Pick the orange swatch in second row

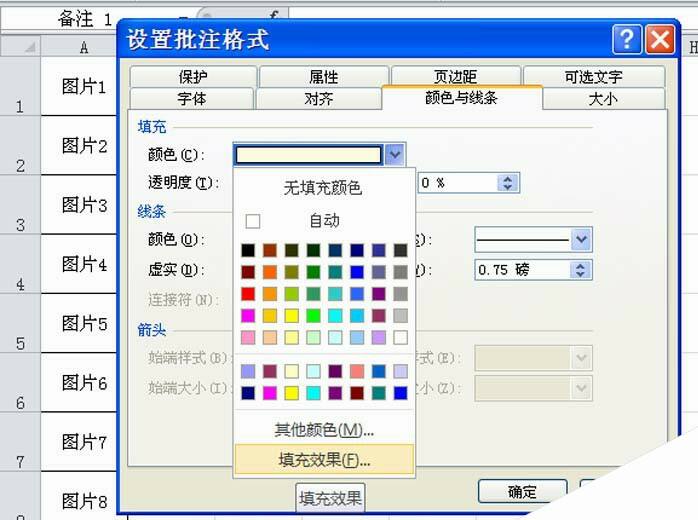pos(270,272)
